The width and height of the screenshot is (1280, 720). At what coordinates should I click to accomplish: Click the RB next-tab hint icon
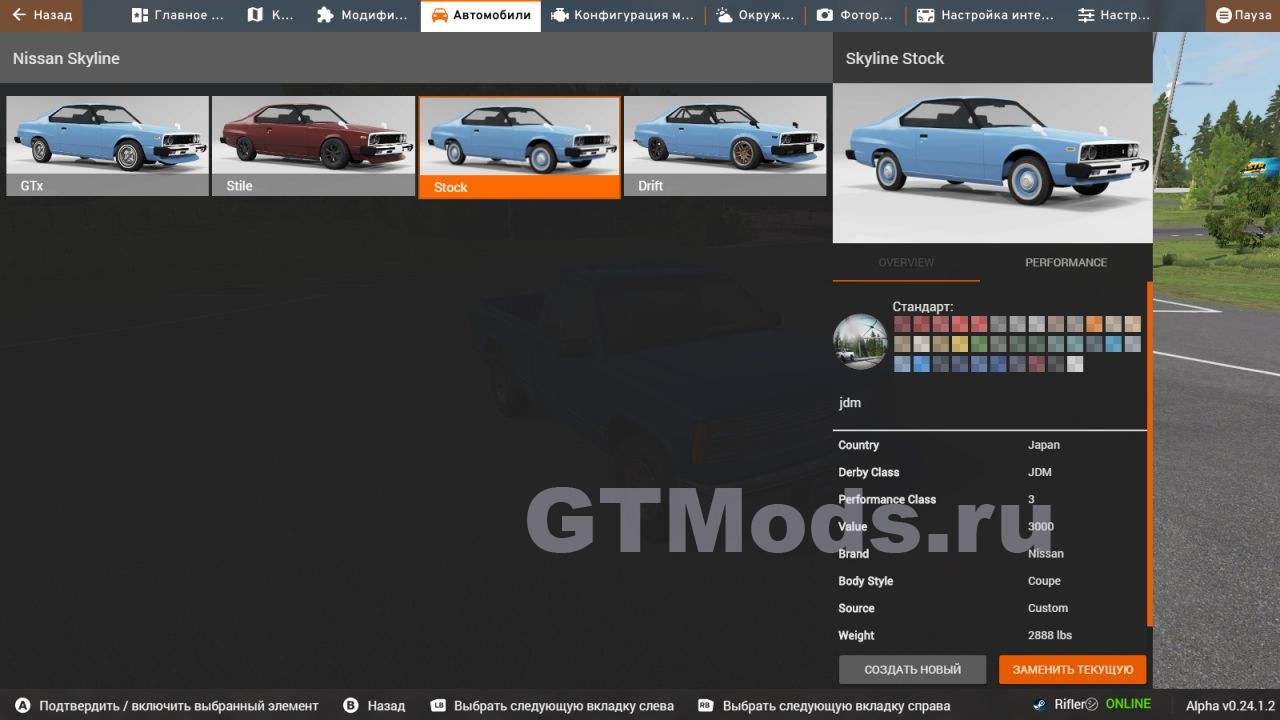(706, 705)
